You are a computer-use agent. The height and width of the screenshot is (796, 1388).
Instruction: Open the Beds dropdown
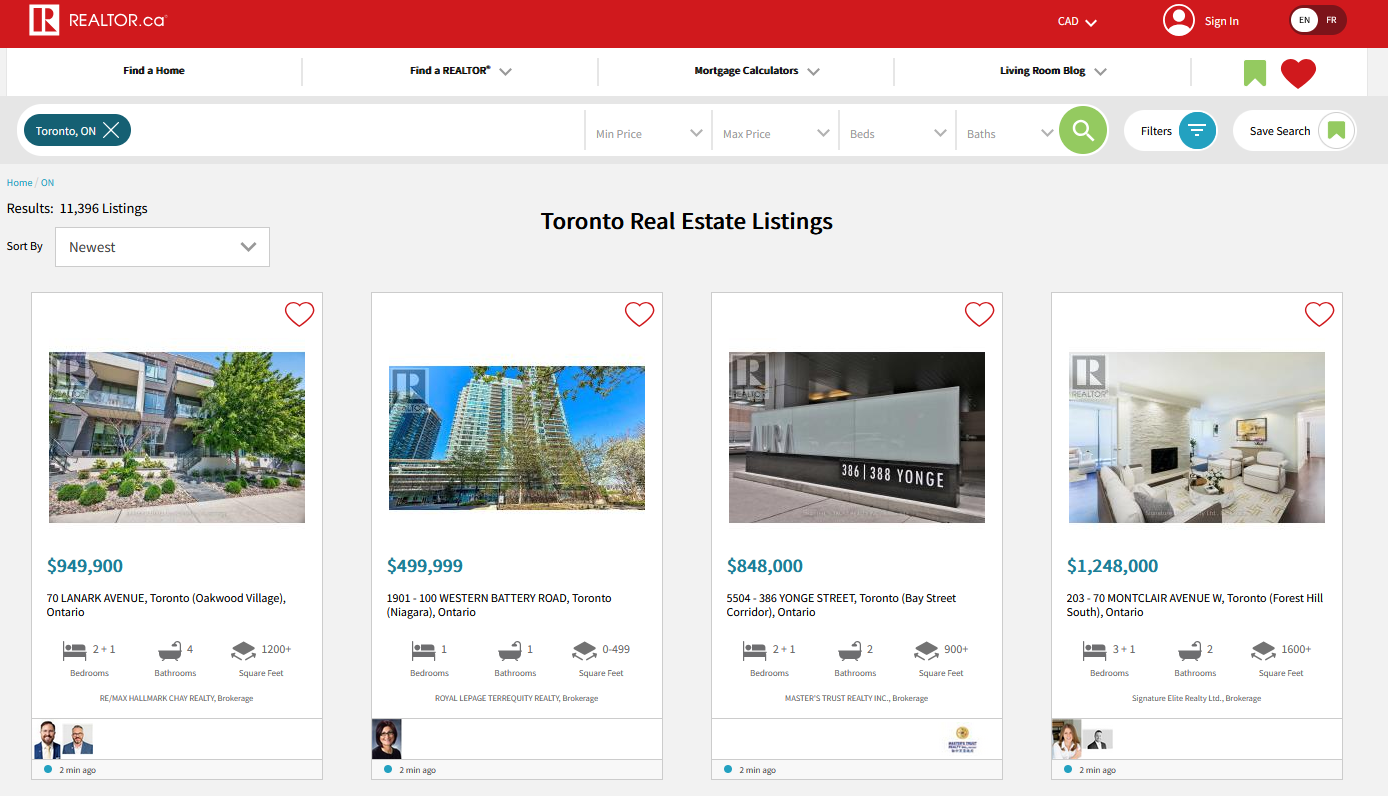click(x=898, y=133)
